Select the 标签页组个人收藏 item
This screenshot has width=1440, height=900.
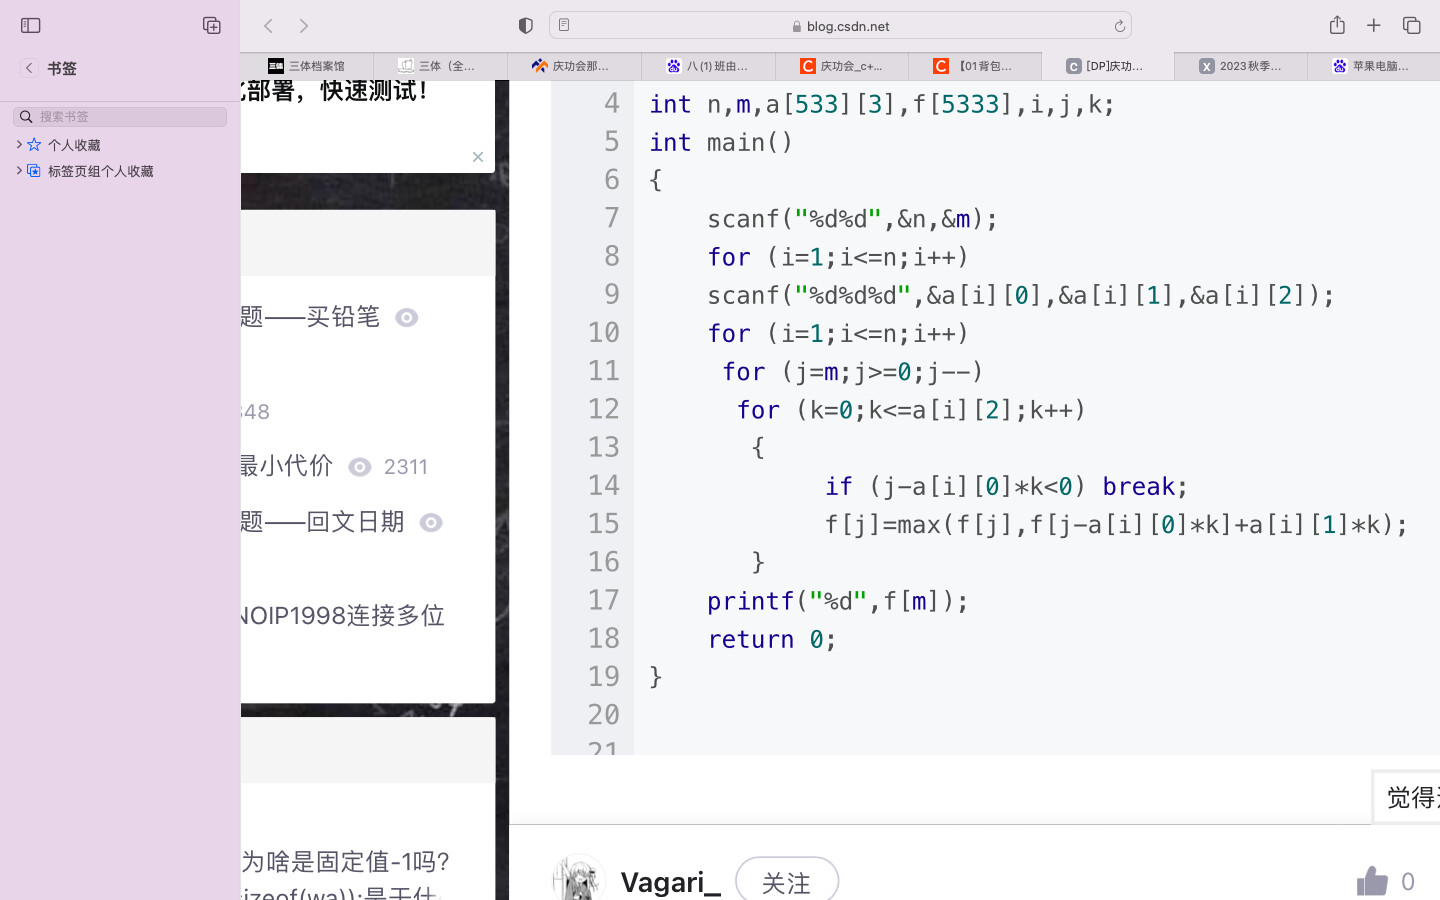100,171
